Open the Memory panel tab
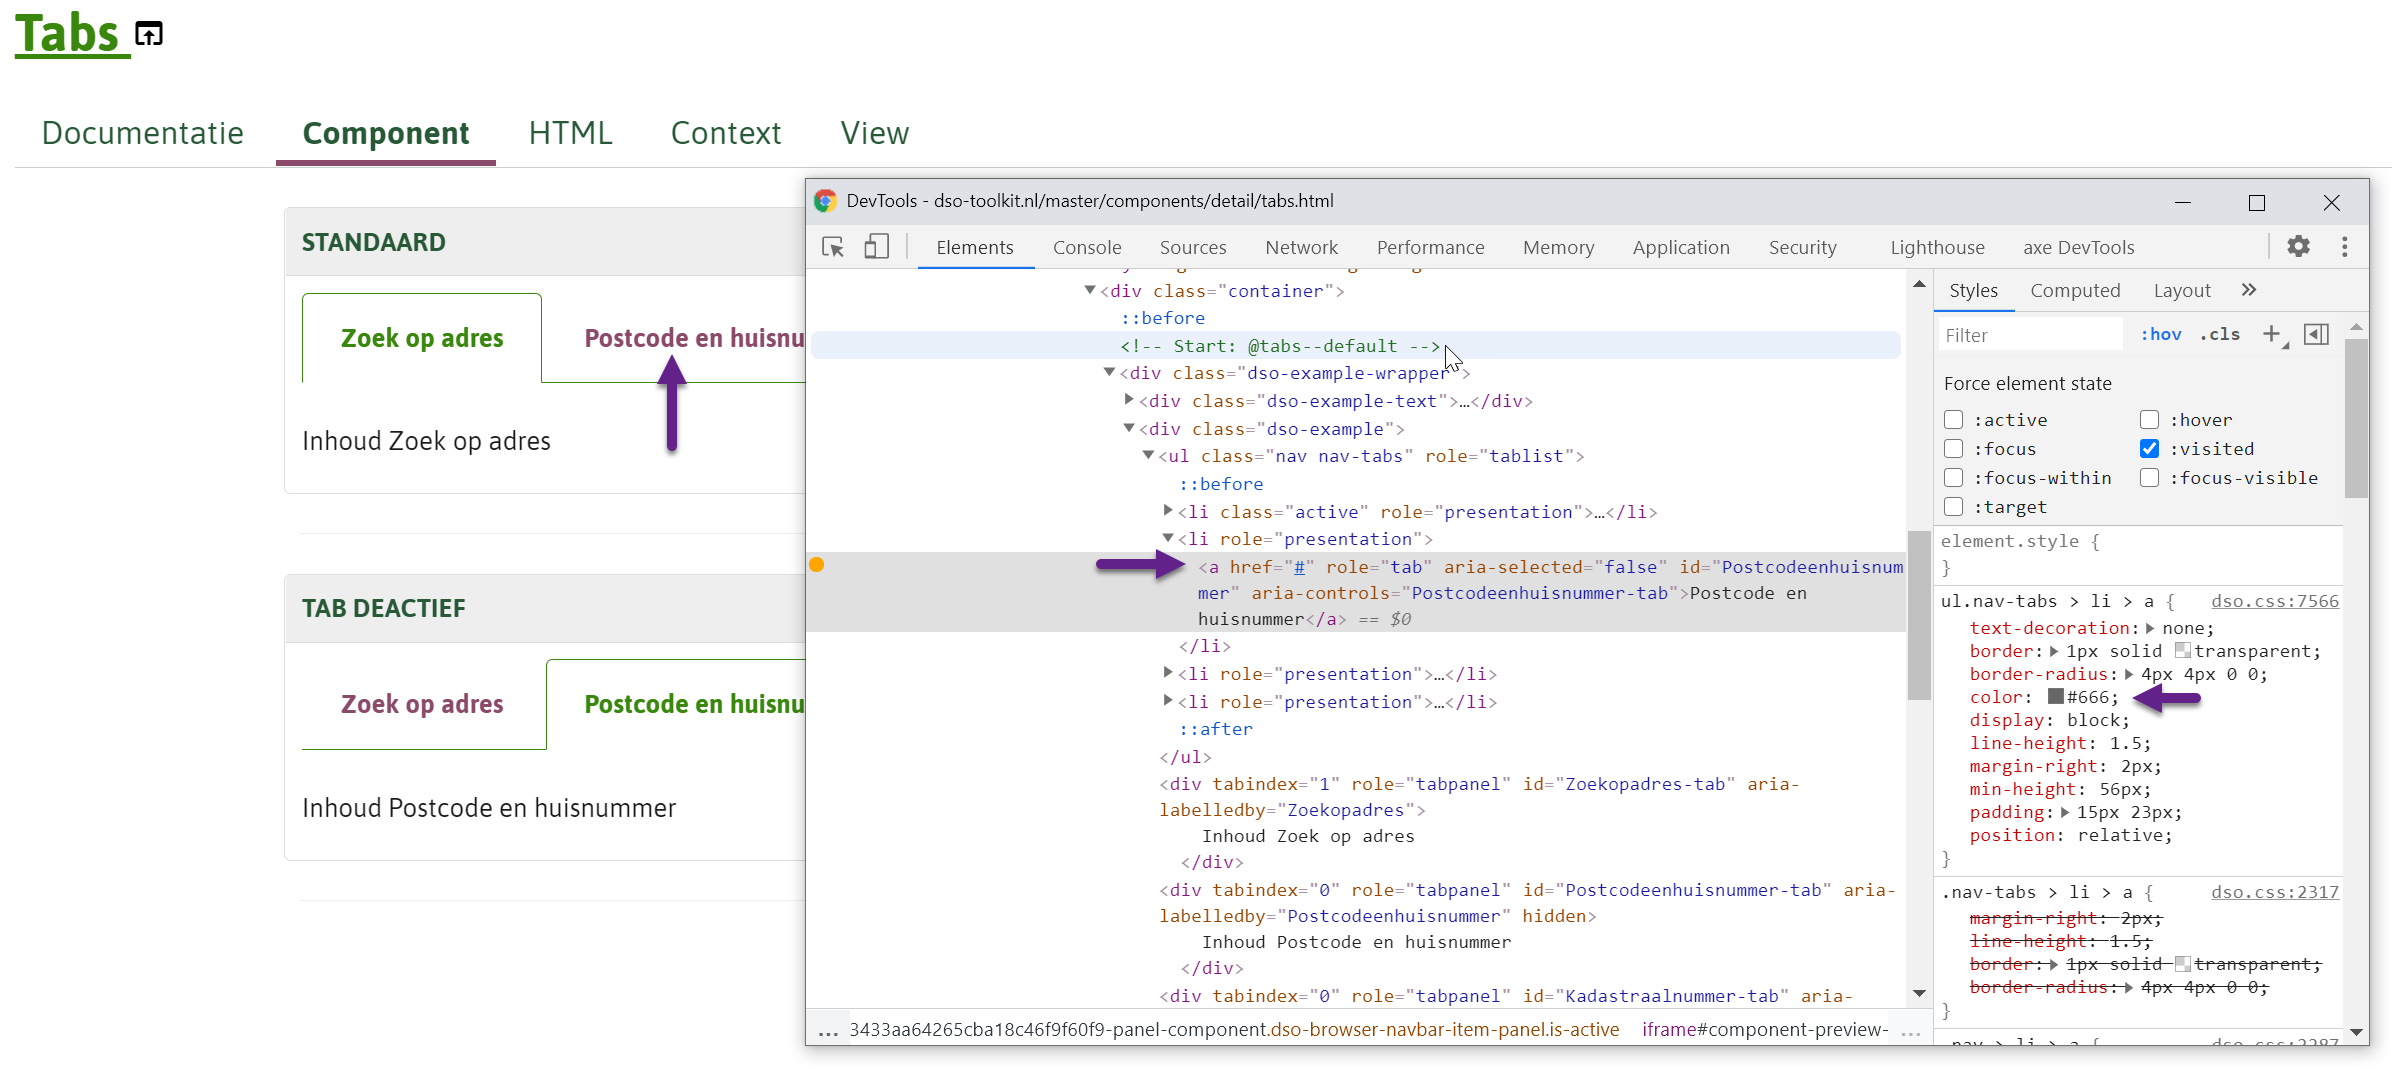 click(1558, 247)
